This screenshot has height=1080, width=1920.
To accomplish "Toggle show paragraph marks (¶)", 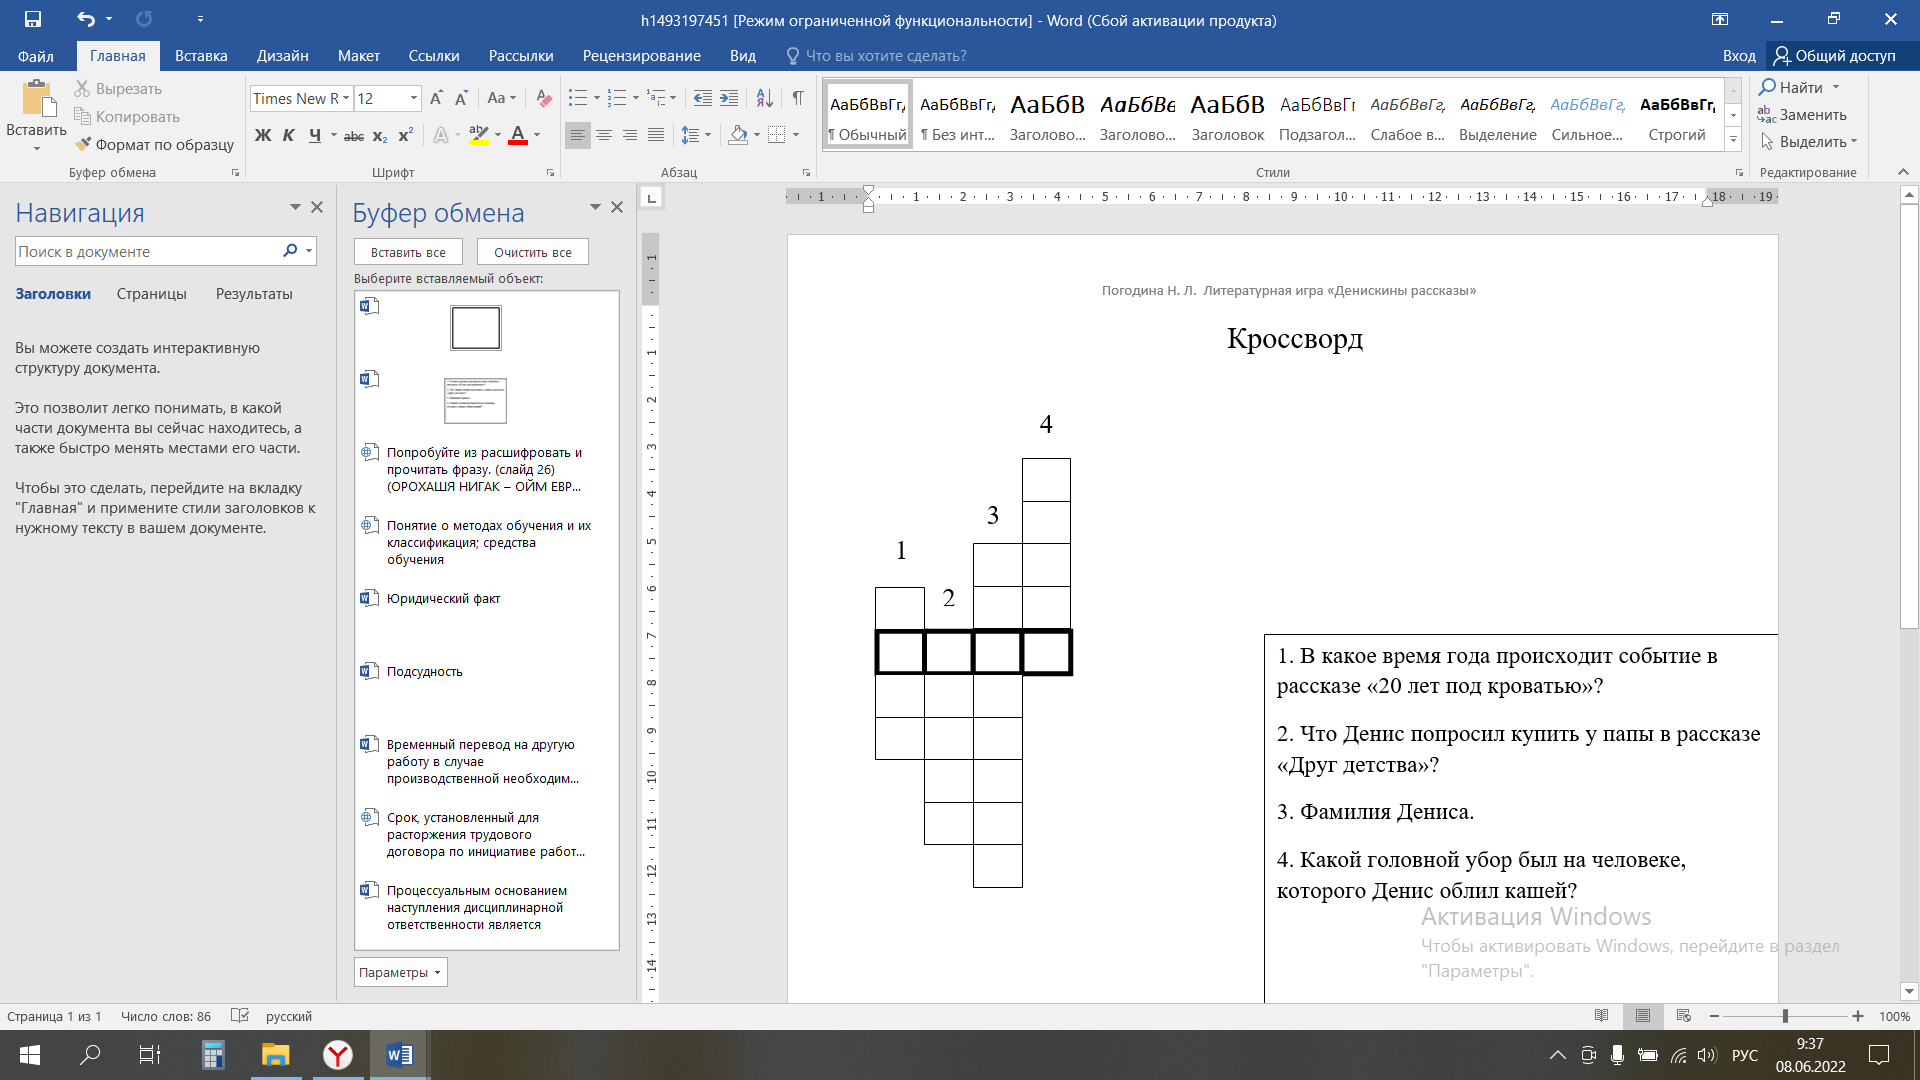I will tap(798, 98).
